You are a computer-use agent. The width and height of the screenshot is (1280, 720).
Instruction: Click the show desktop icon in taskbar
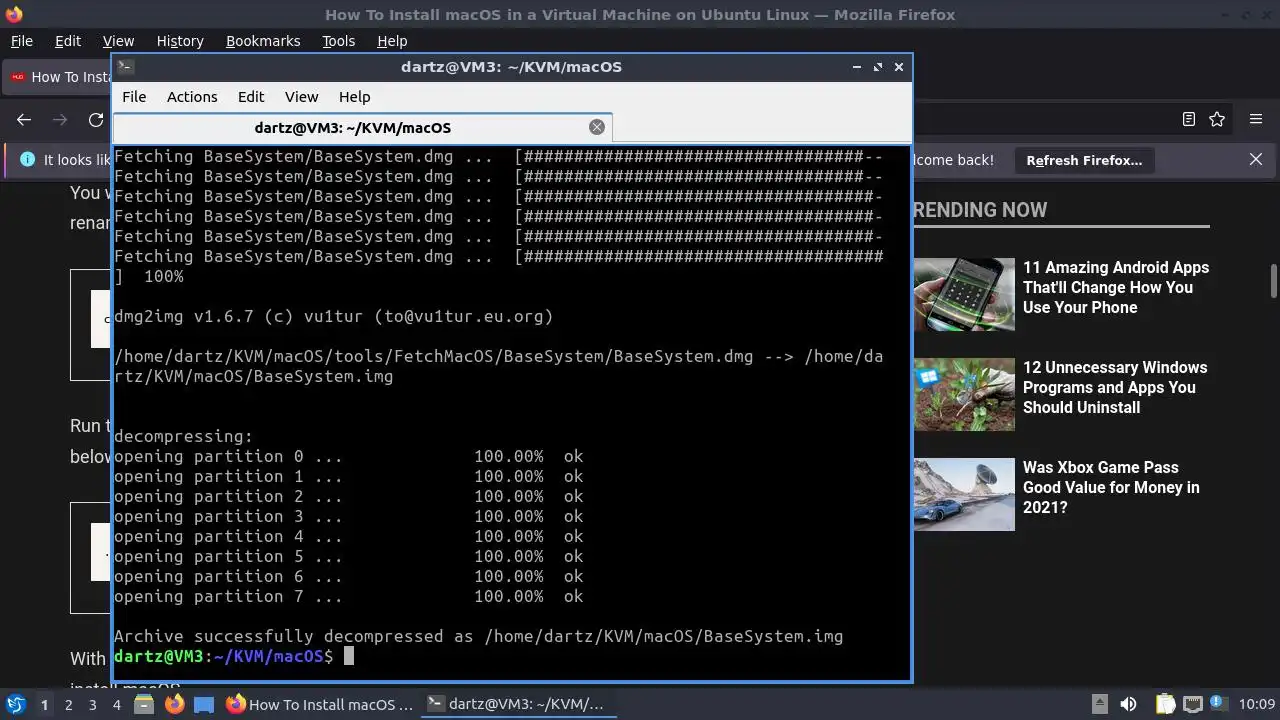pos(204,705)
